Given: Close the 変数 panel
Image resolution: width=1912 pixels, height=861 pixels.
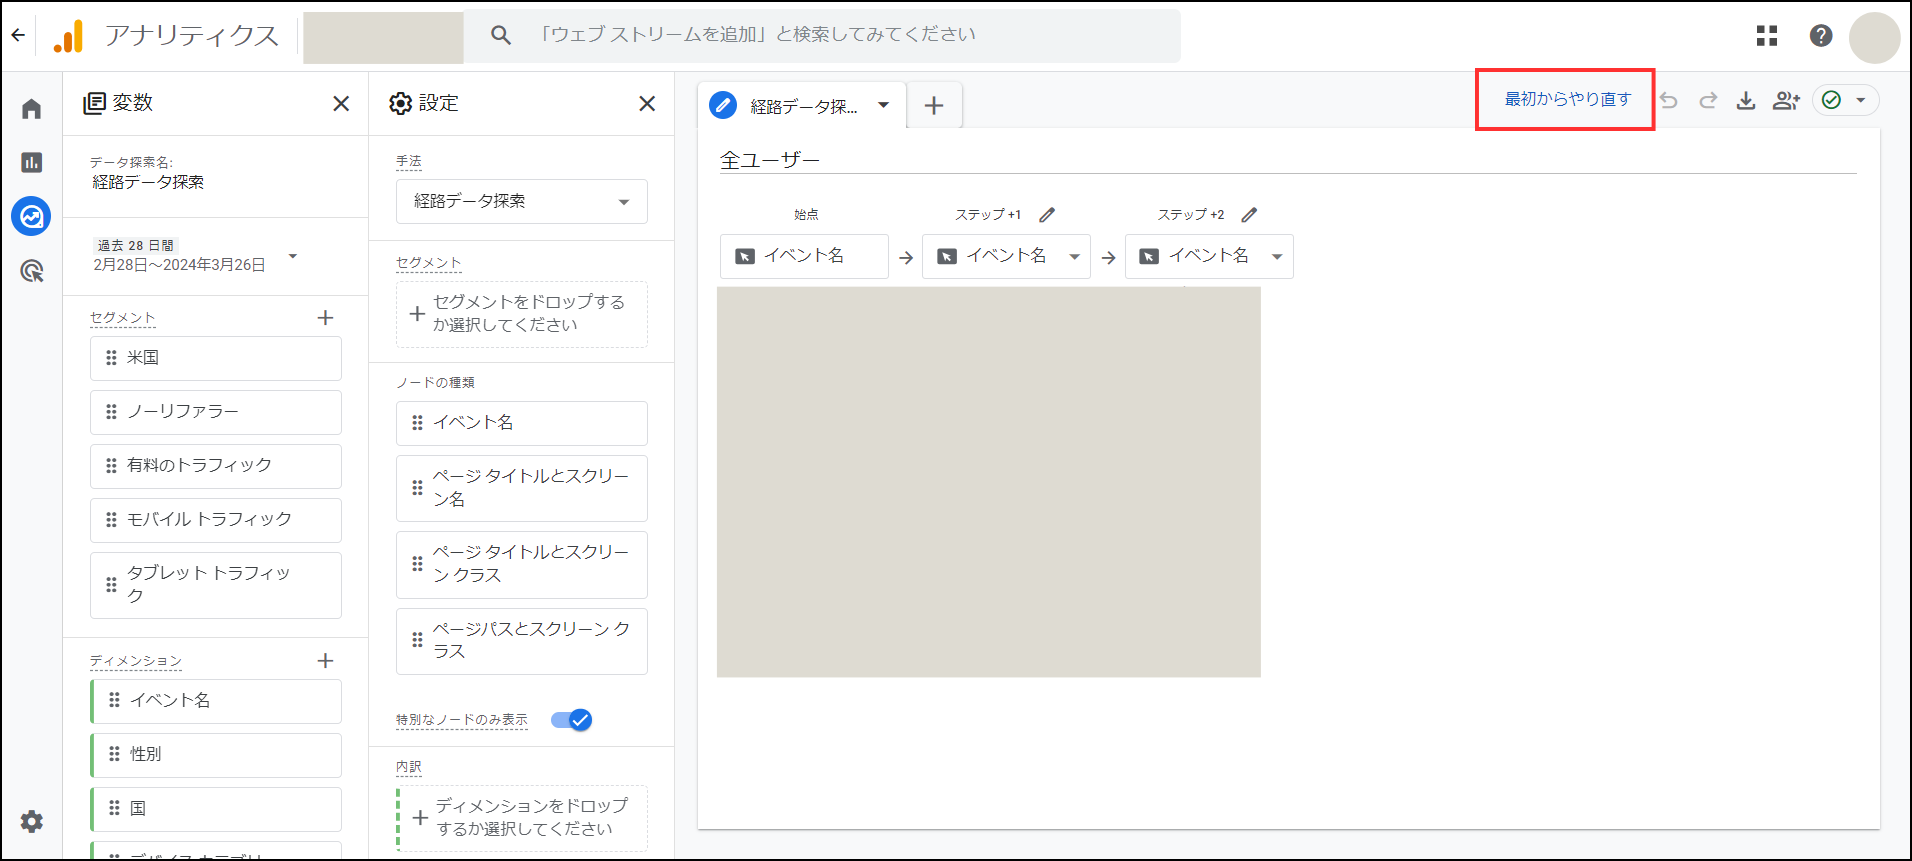Looking at the screenshot, I should pos(341,104).
